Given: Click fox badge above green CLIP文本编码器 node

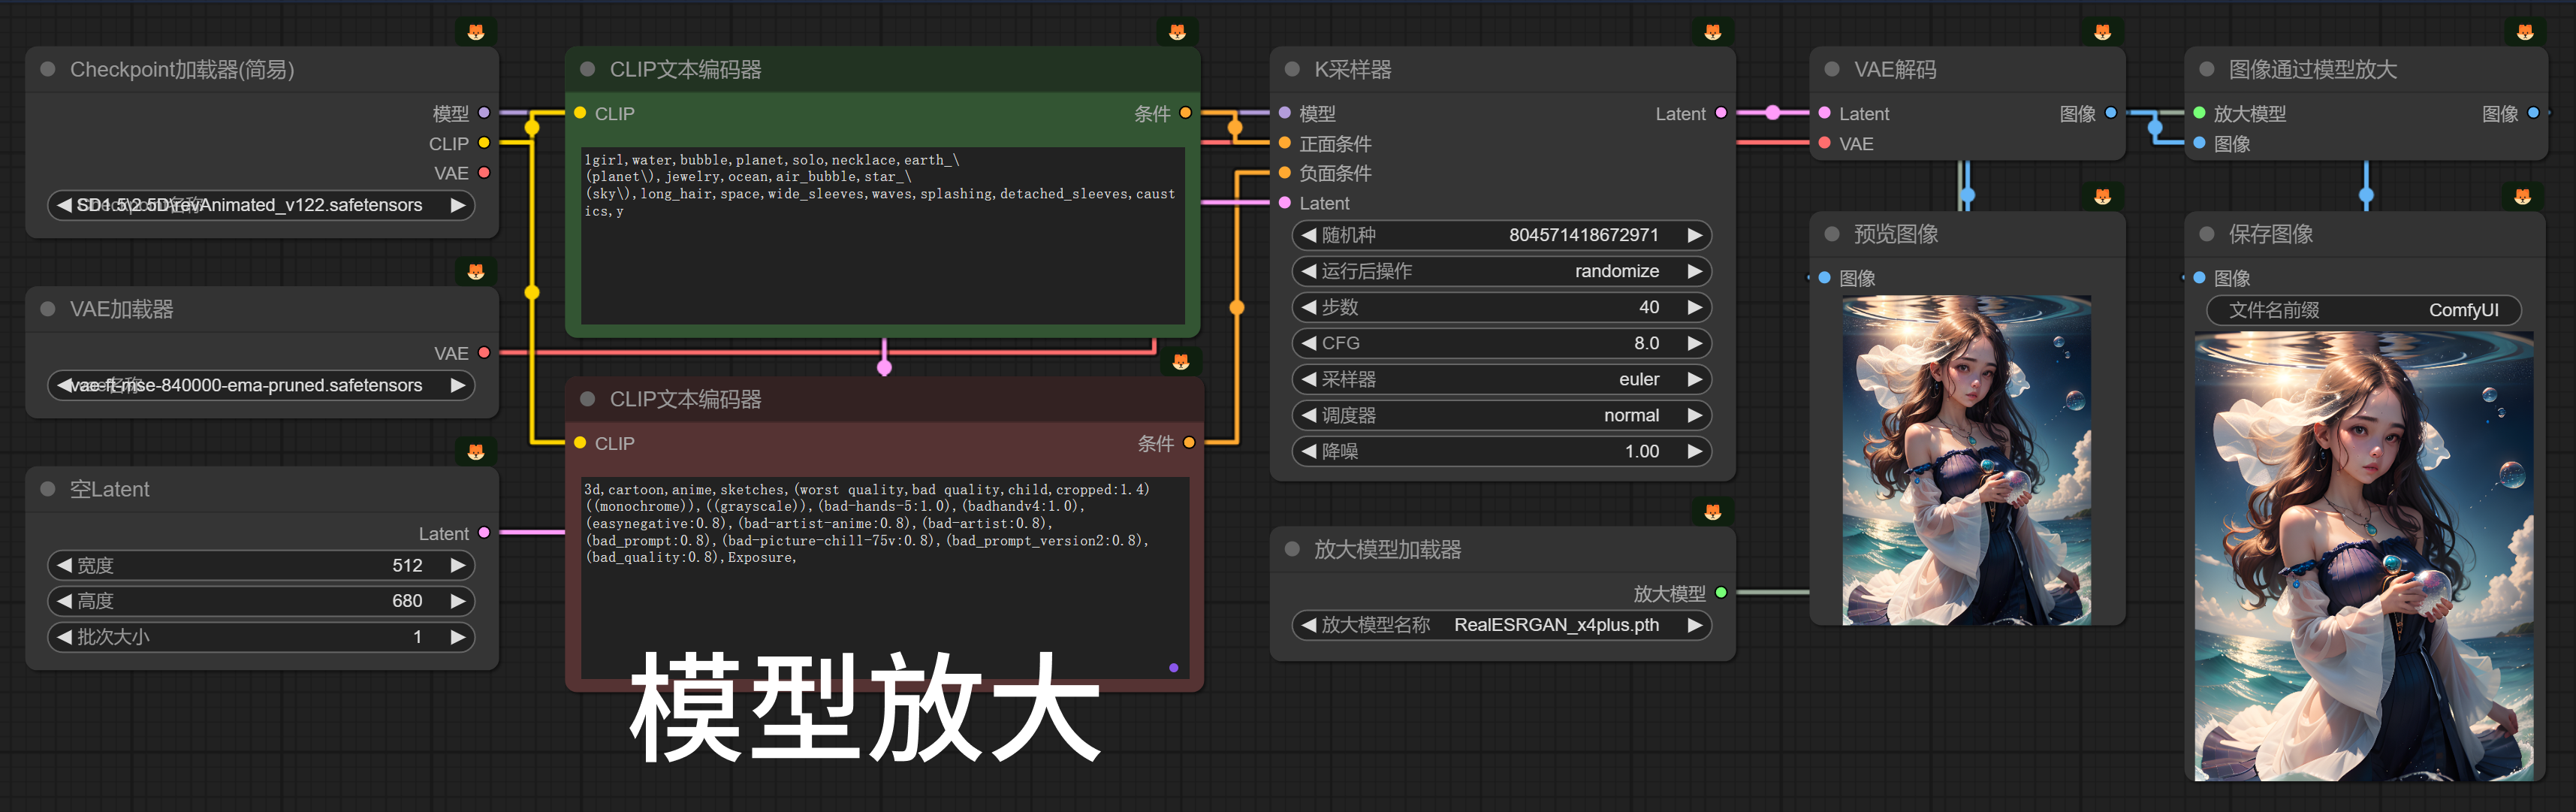Looking at the screenshot, I should [x=1177, y=32].
